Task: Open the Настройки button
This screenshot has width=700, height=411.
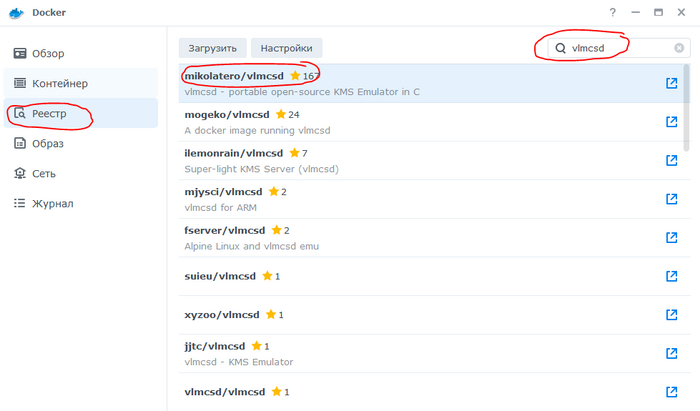Action: pyautogui.click(x=286, y=48)
